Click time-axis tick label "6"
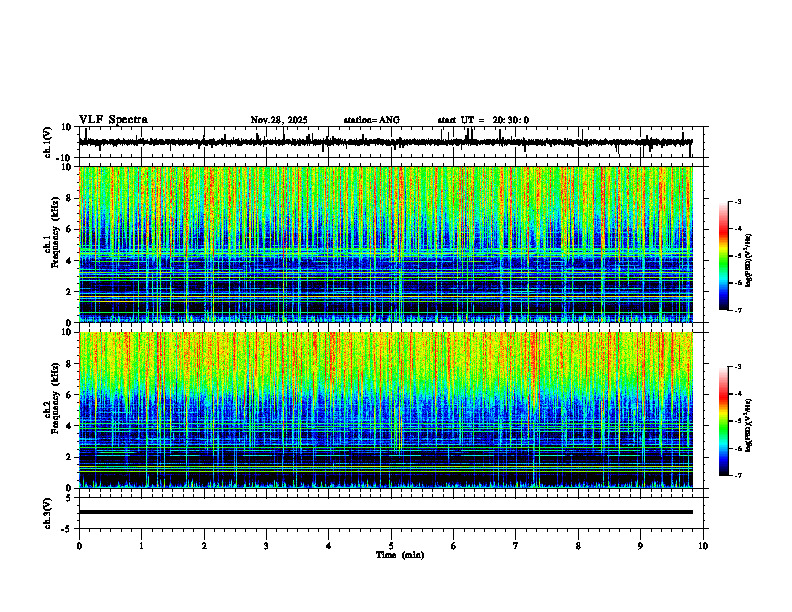This screenshot has height=612, width=792. (454, 546)
